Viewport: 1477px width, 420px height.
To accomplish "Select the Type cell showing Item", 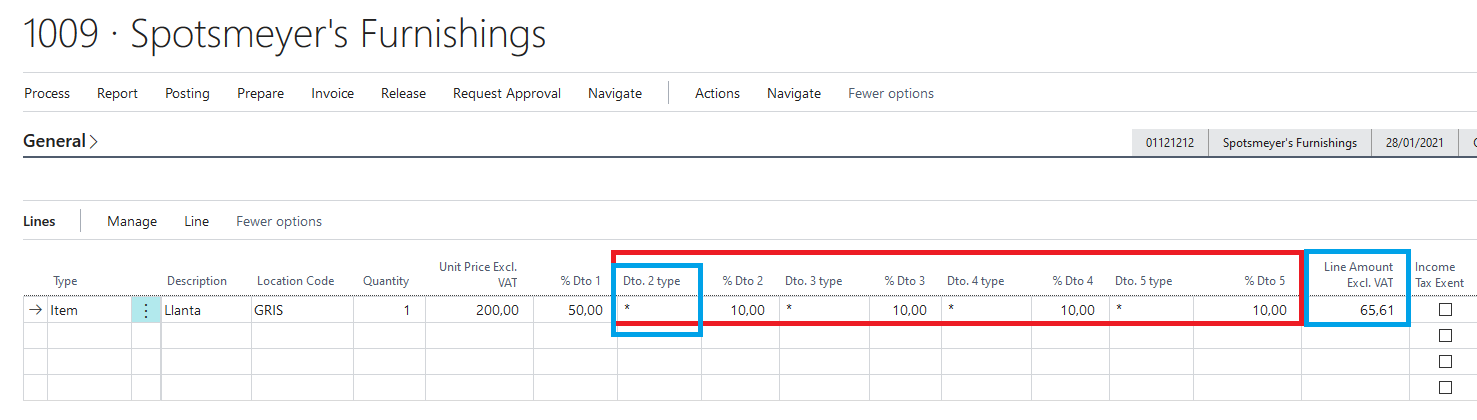I will pyautogui.click(x=89, y=310).
